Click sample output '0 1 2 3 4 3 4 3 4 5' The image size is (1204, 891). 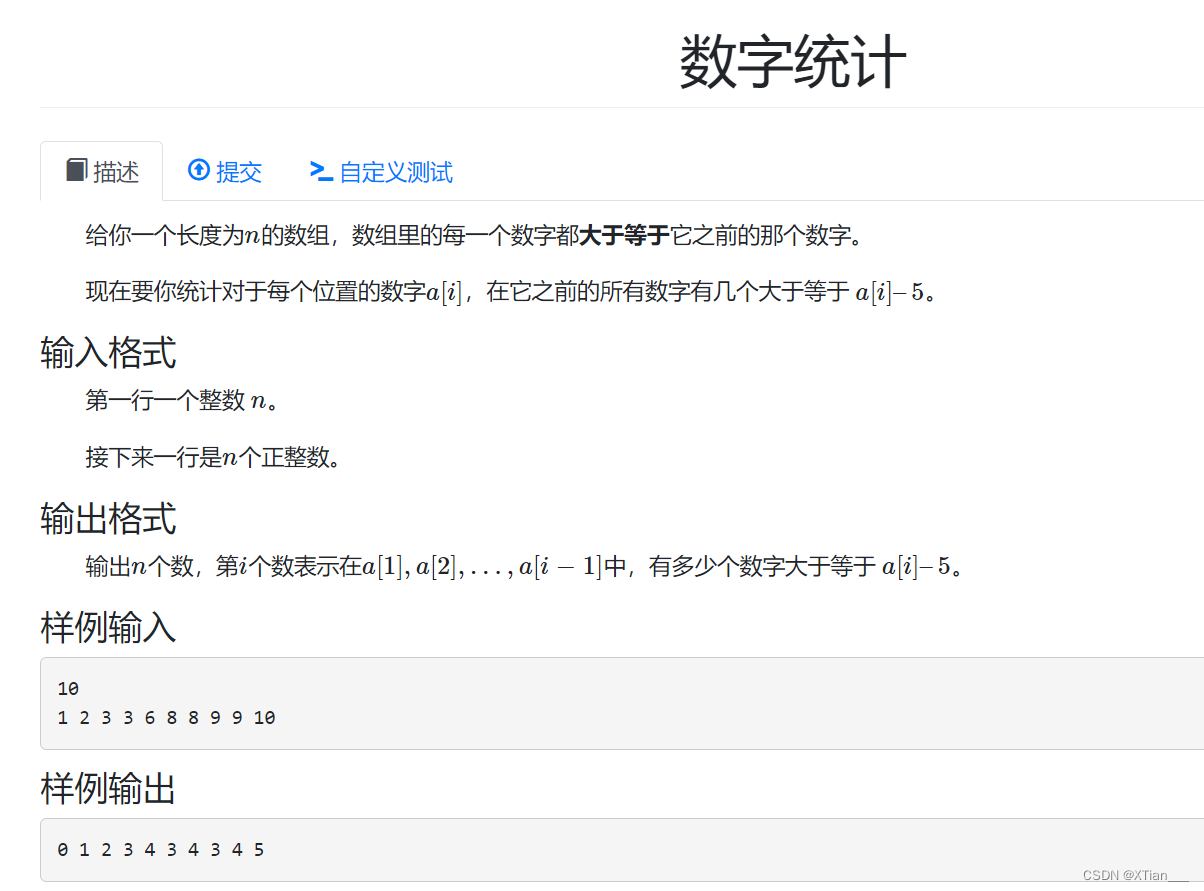(161, 850)
